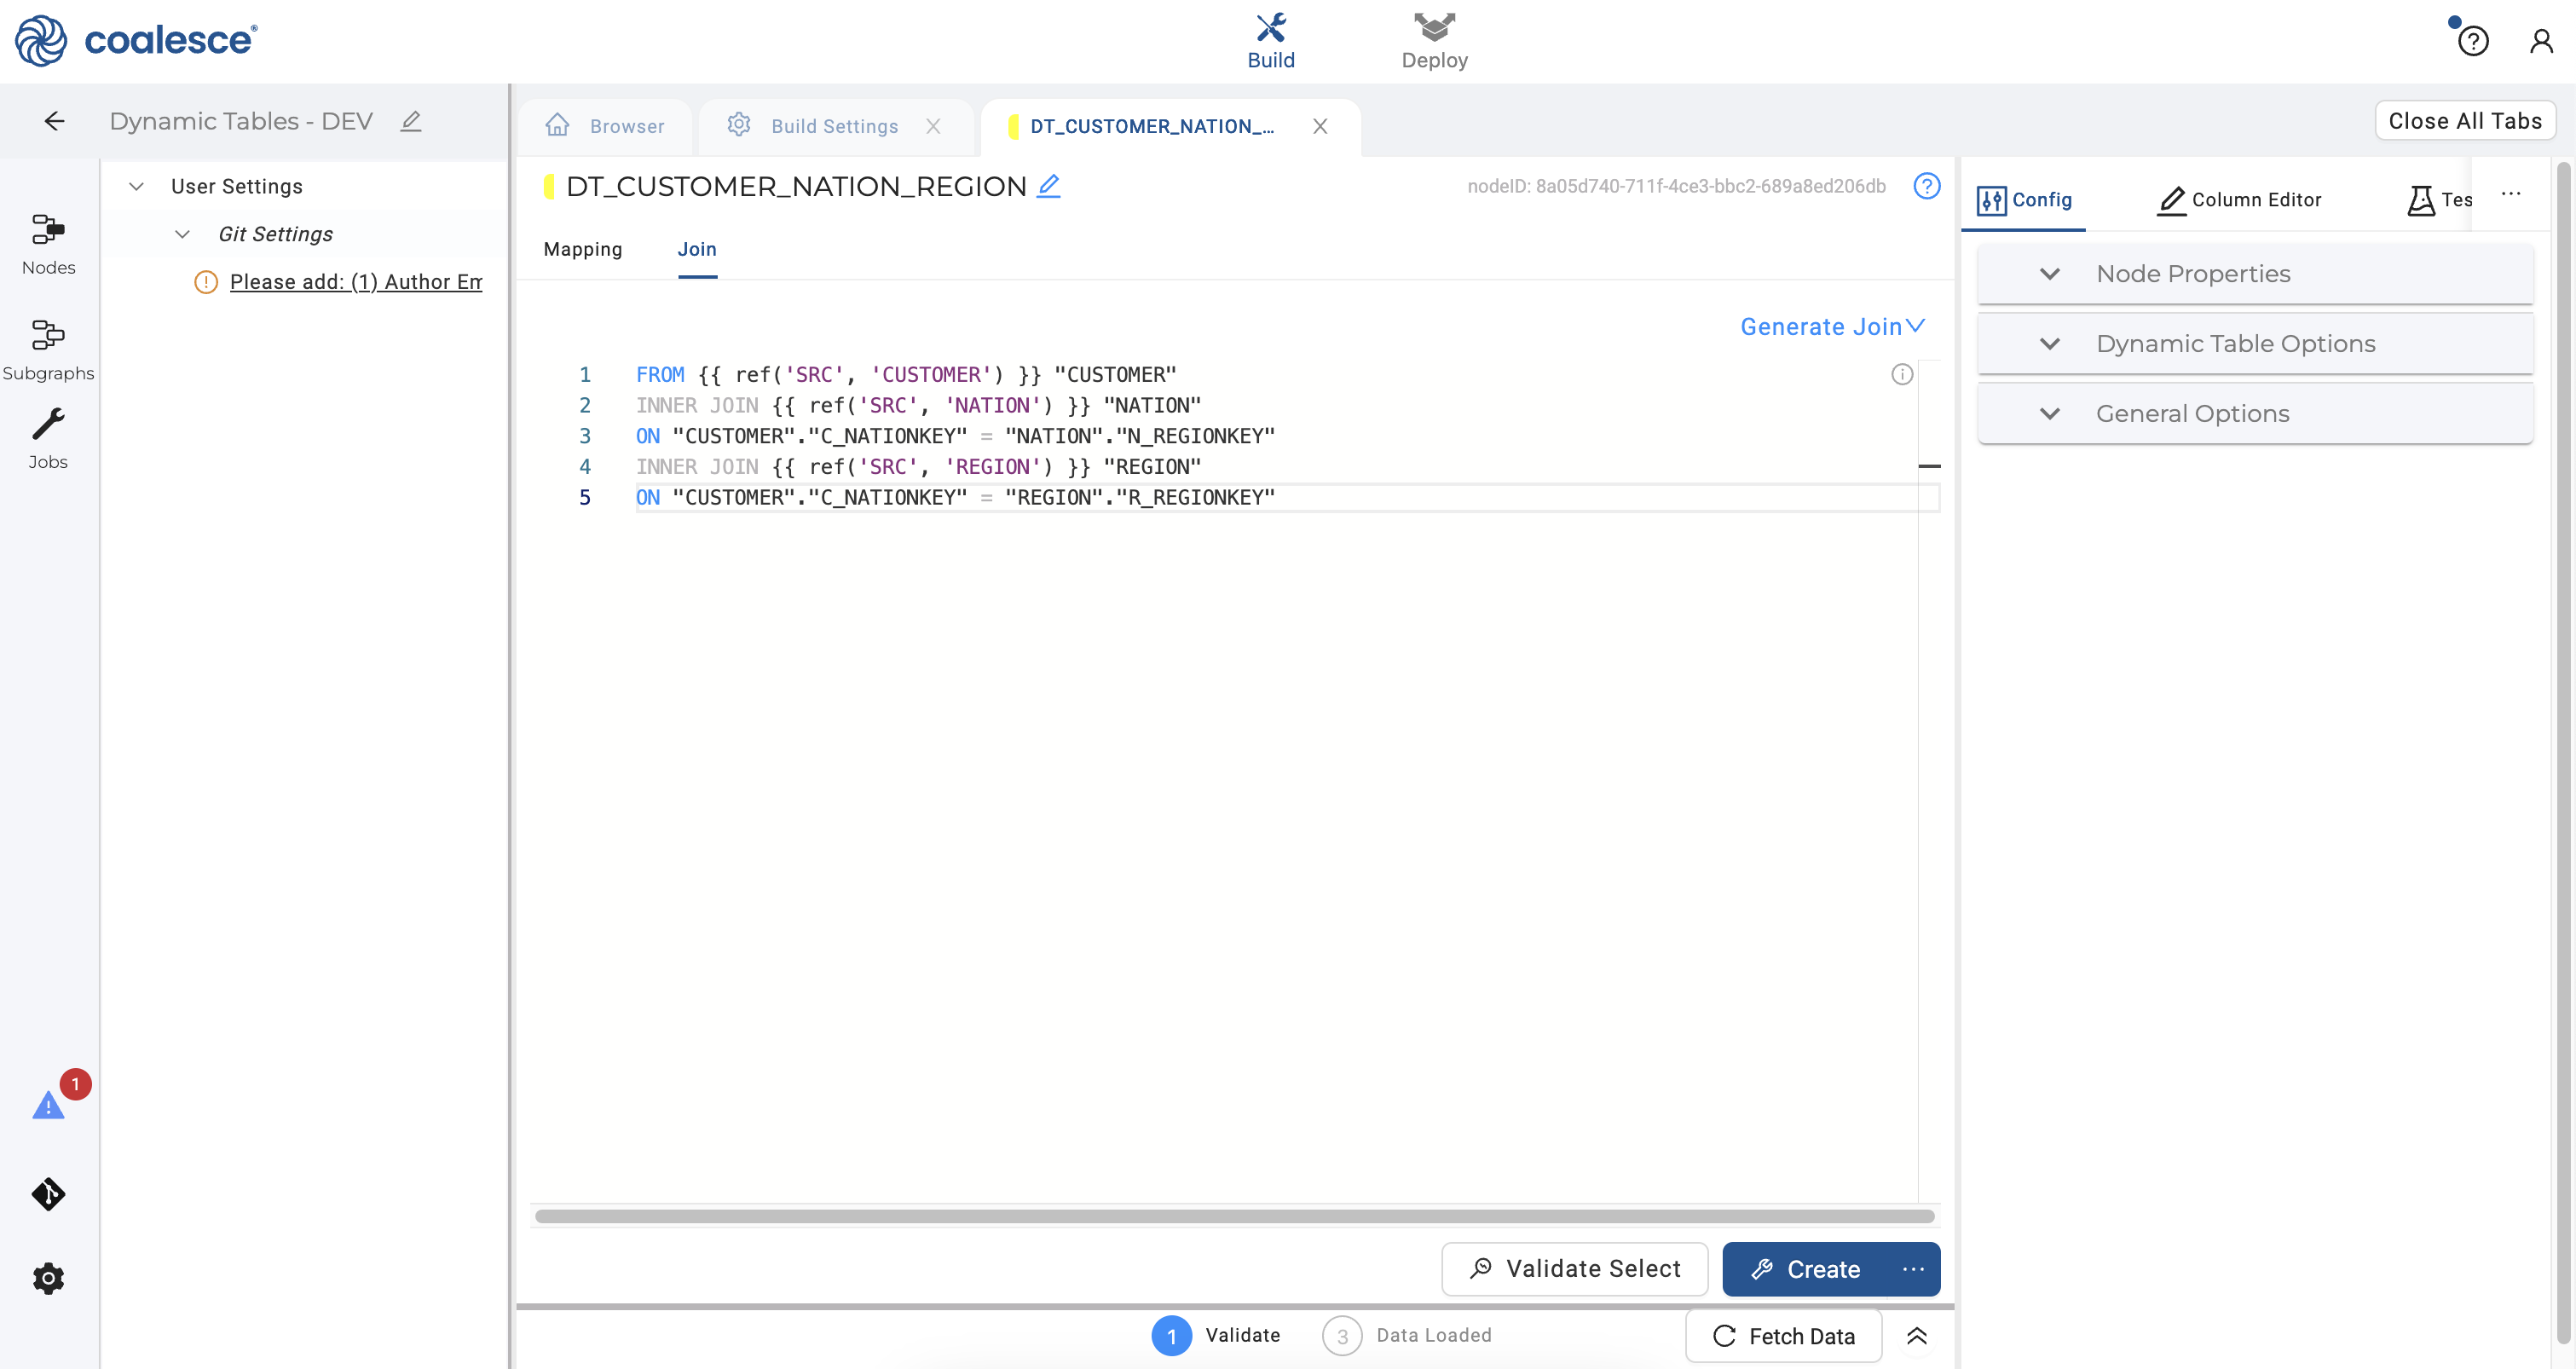Click the problems warning triangle icon
Screen dimensions: 2576x1369
(x=48, y=1105)
